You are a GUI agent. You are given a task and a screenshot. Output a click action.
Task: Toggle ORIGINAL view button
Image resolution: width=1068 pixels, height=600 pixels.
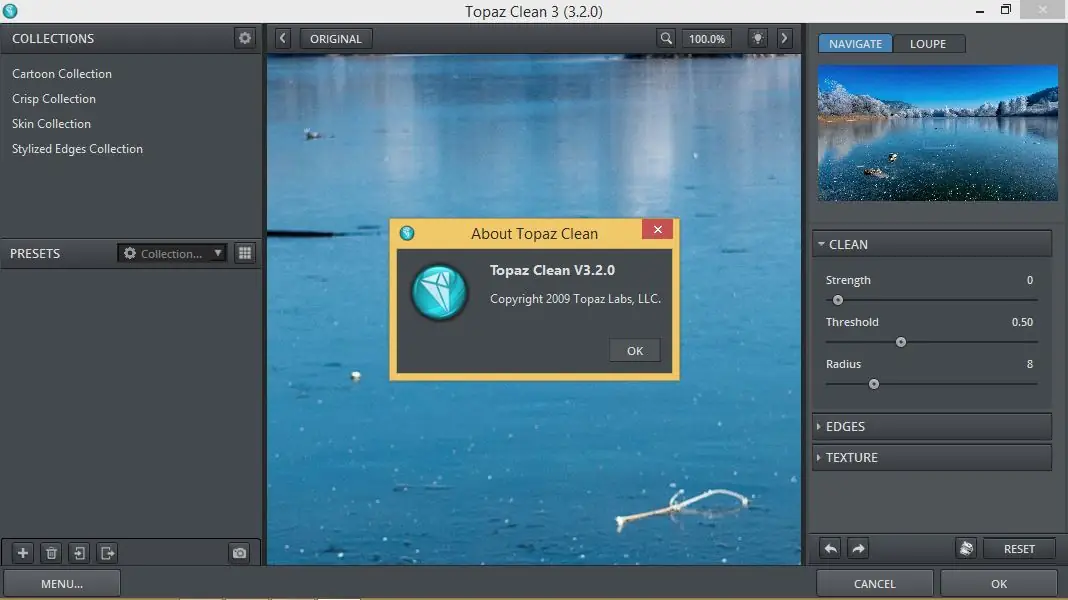click(336, 39)
